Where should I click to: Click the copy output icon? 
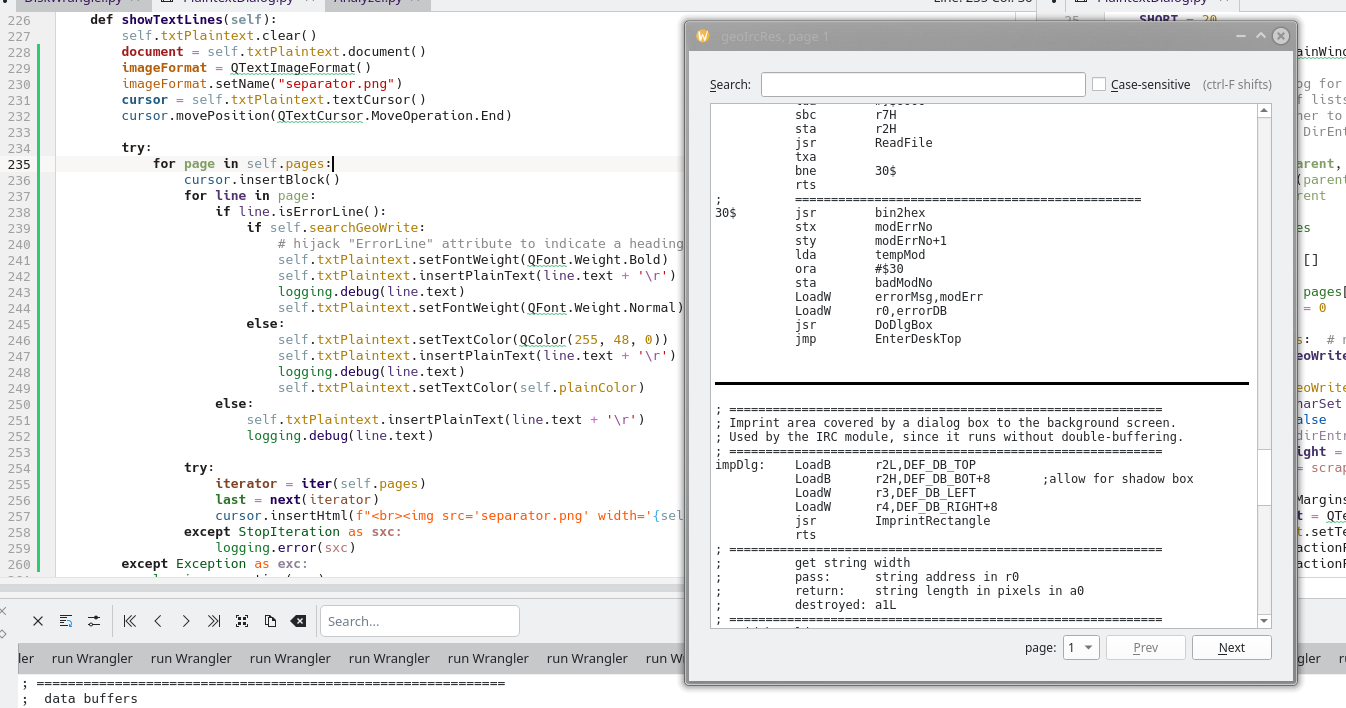(x=270, y=621)
